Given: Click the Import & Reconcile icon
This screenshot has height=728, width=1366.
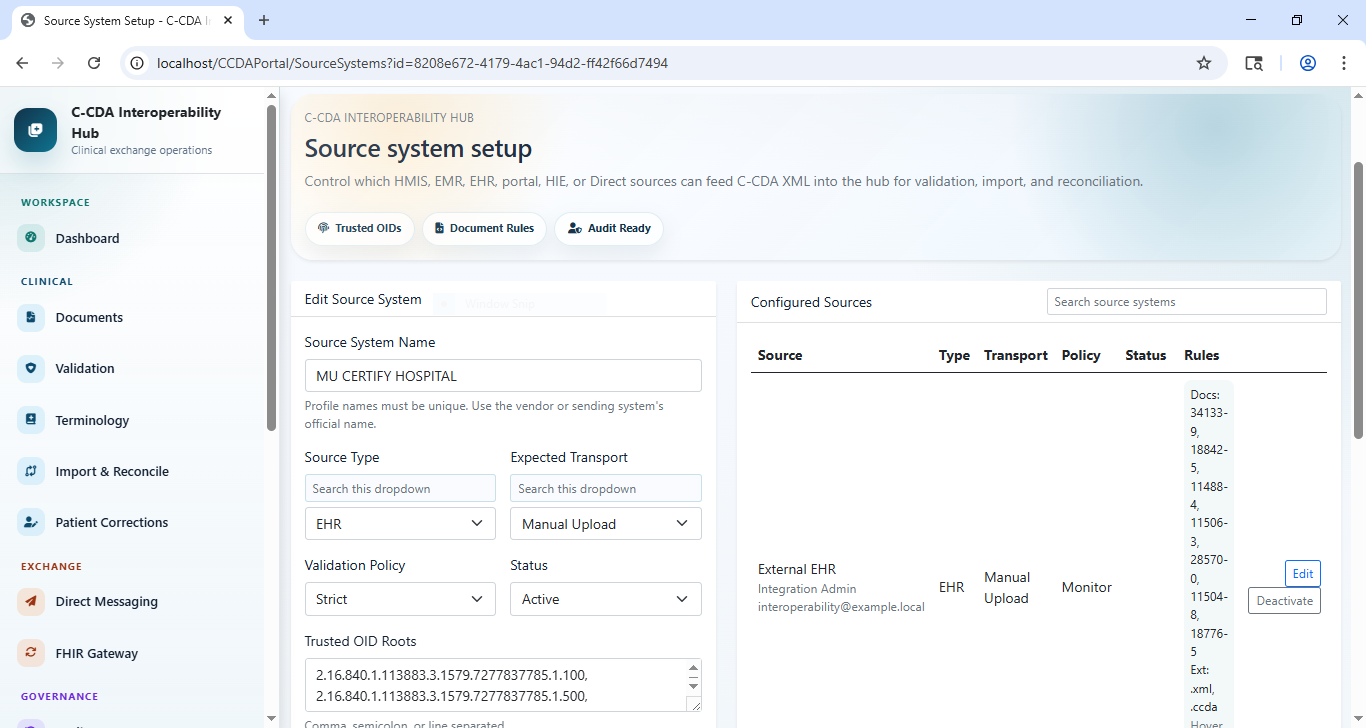Looking at the screenshot, I should tap(31, 471).
